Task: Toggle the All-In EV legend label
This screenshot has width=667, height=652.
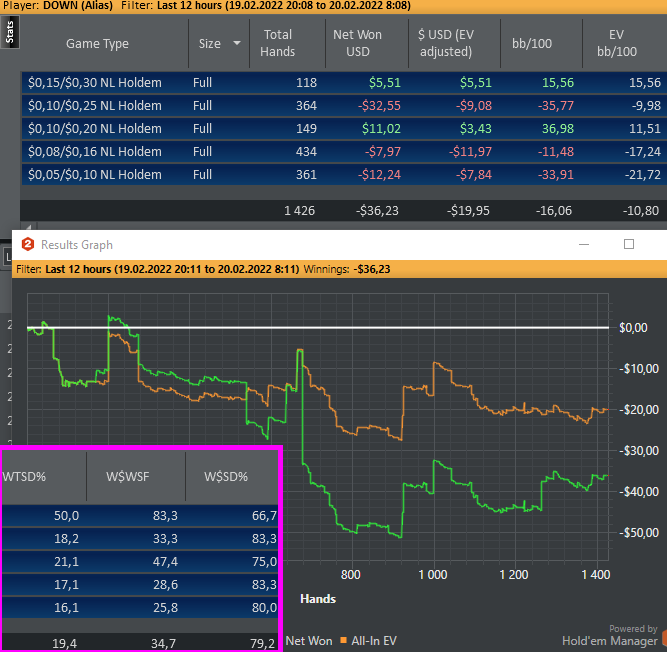Action: click(375, 640)
